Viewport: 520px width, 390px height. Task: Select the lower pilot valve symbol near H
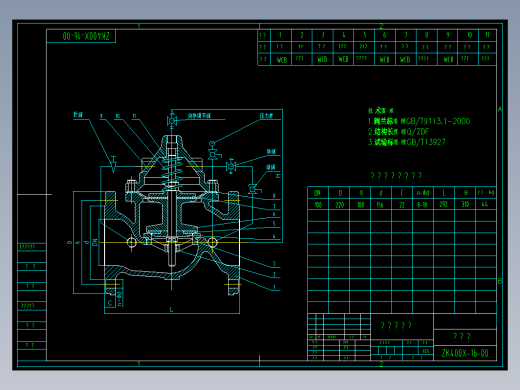(253, 189)
